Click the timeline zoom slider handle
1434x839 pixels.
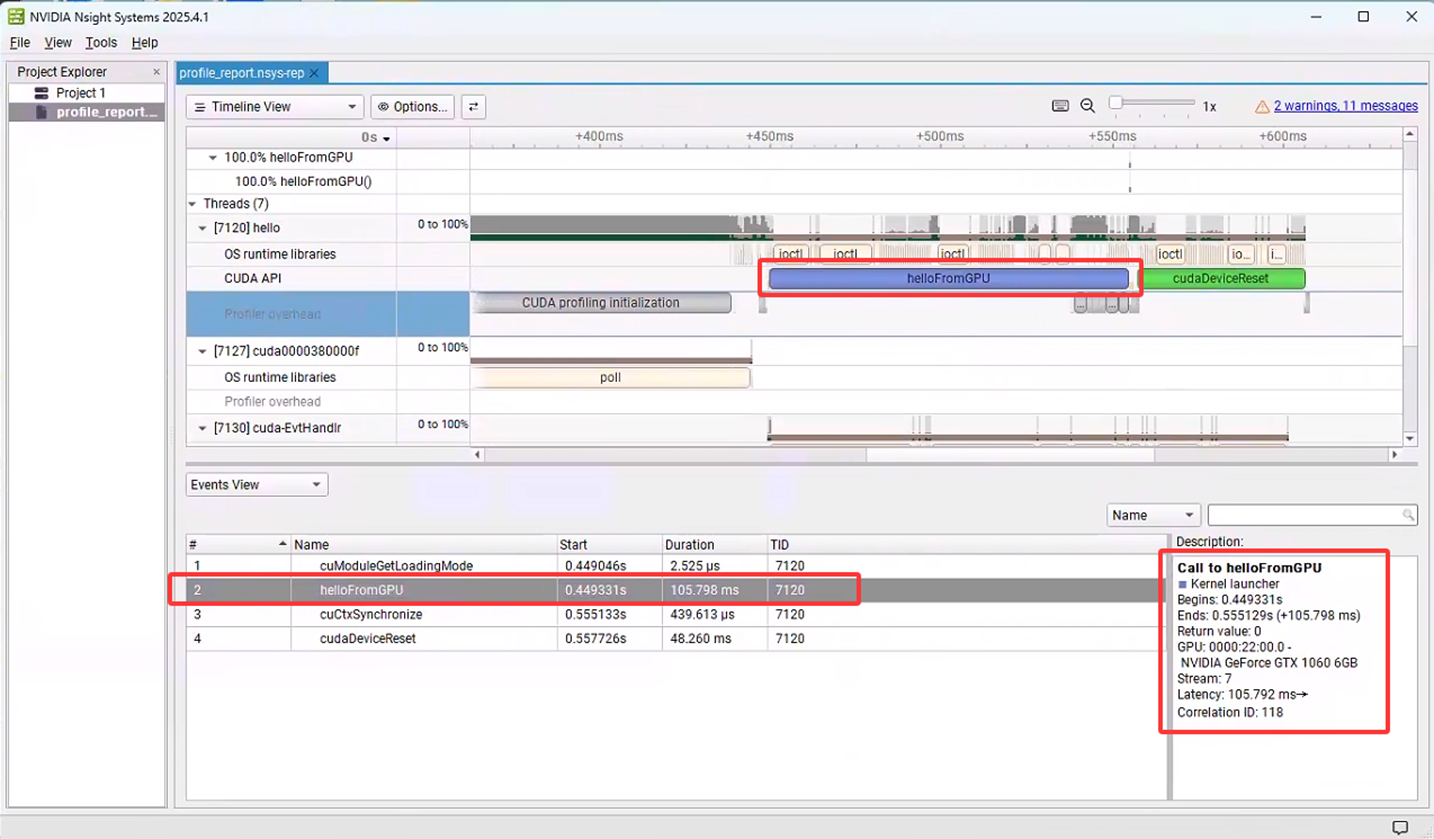[1115, 102]
